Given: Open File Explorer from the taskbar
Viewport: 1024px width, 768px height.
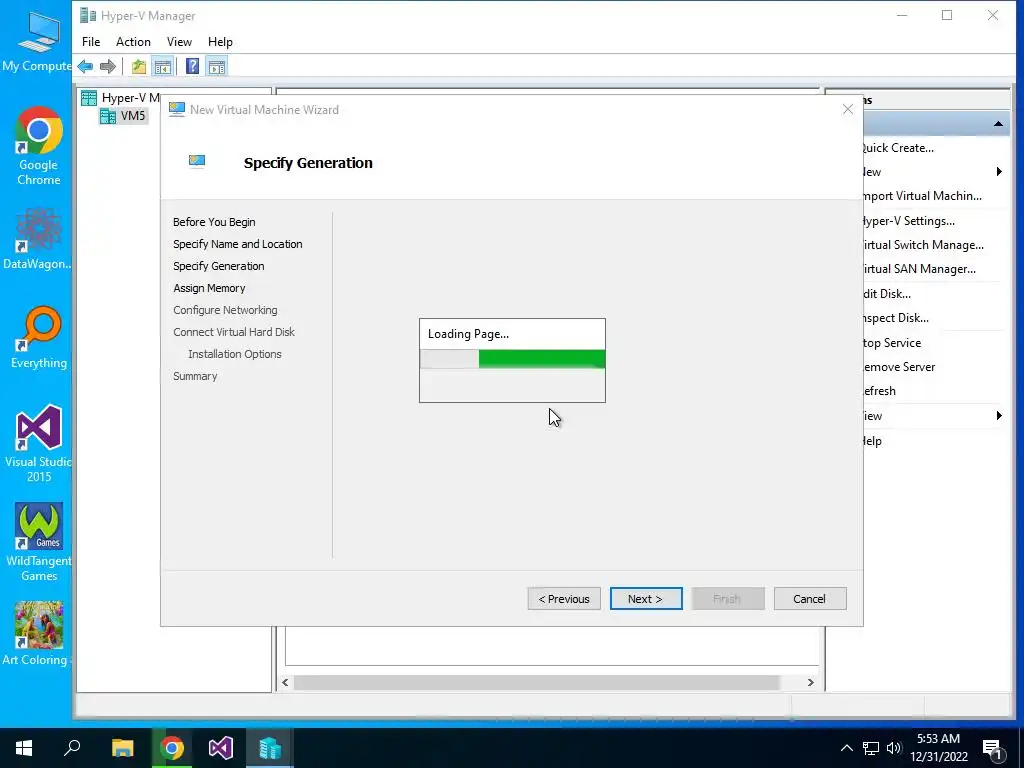Looking at the screenshot, I should point(122,748).
